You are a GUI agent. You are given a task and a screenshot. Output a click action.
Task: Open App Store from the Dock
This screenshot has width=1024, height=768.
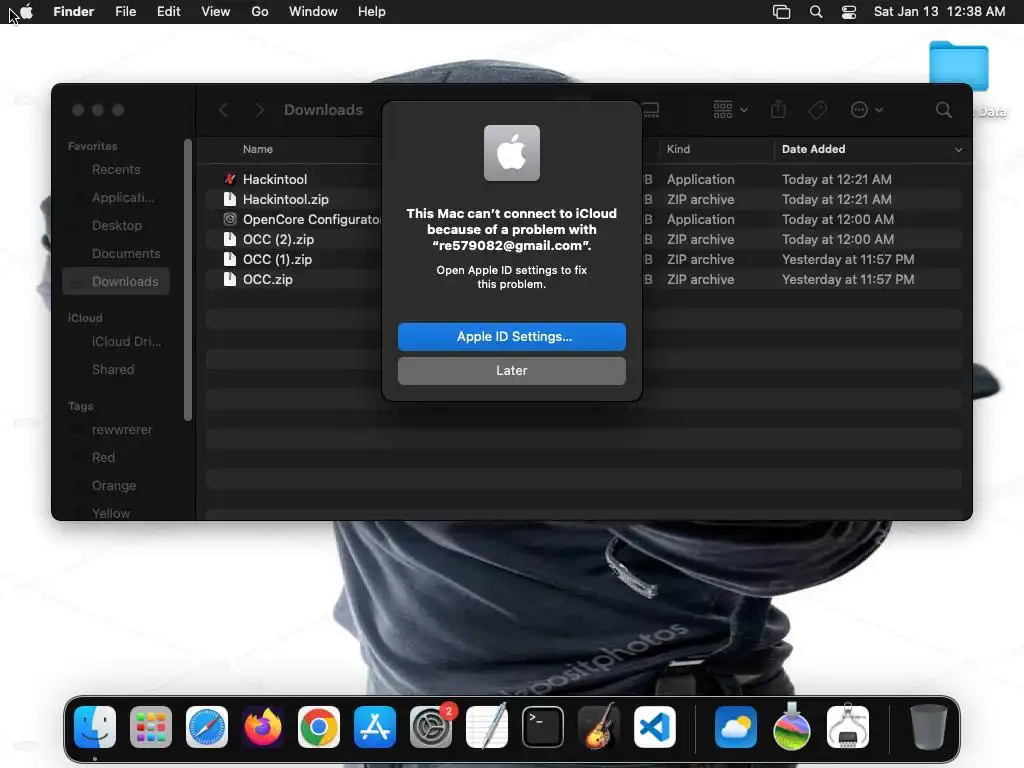click(x=375, y=727)
